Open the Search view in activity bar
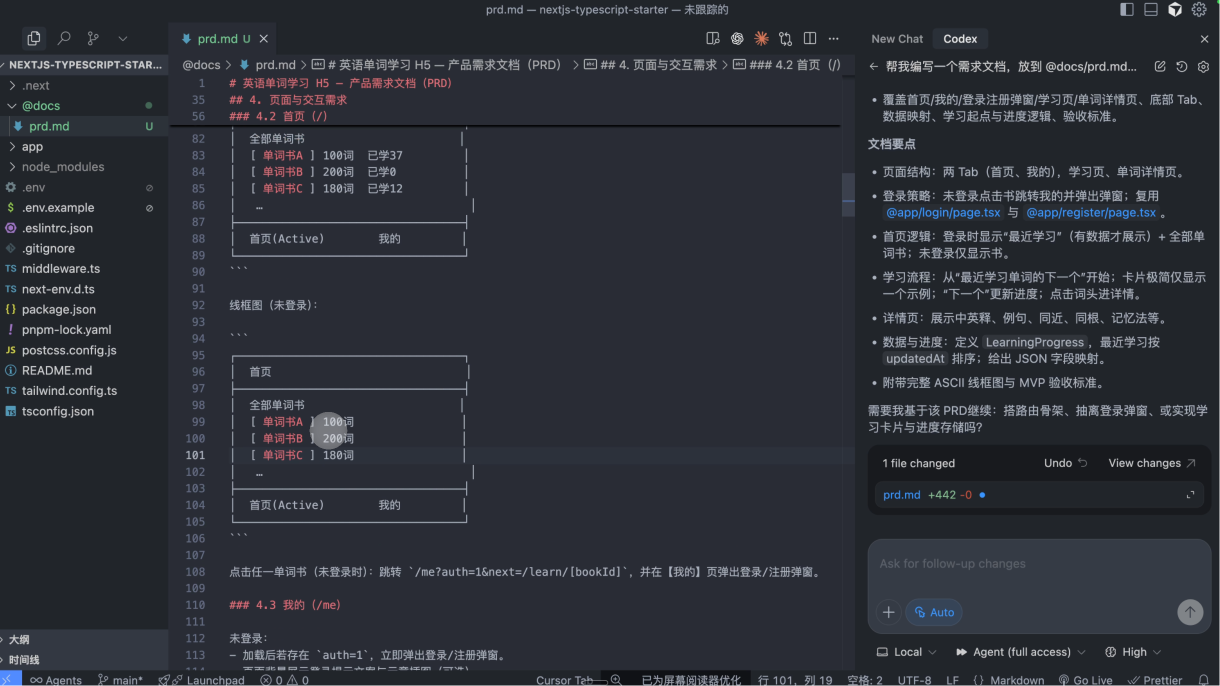This screenshot has height=686, width=1220. point(64,38)
